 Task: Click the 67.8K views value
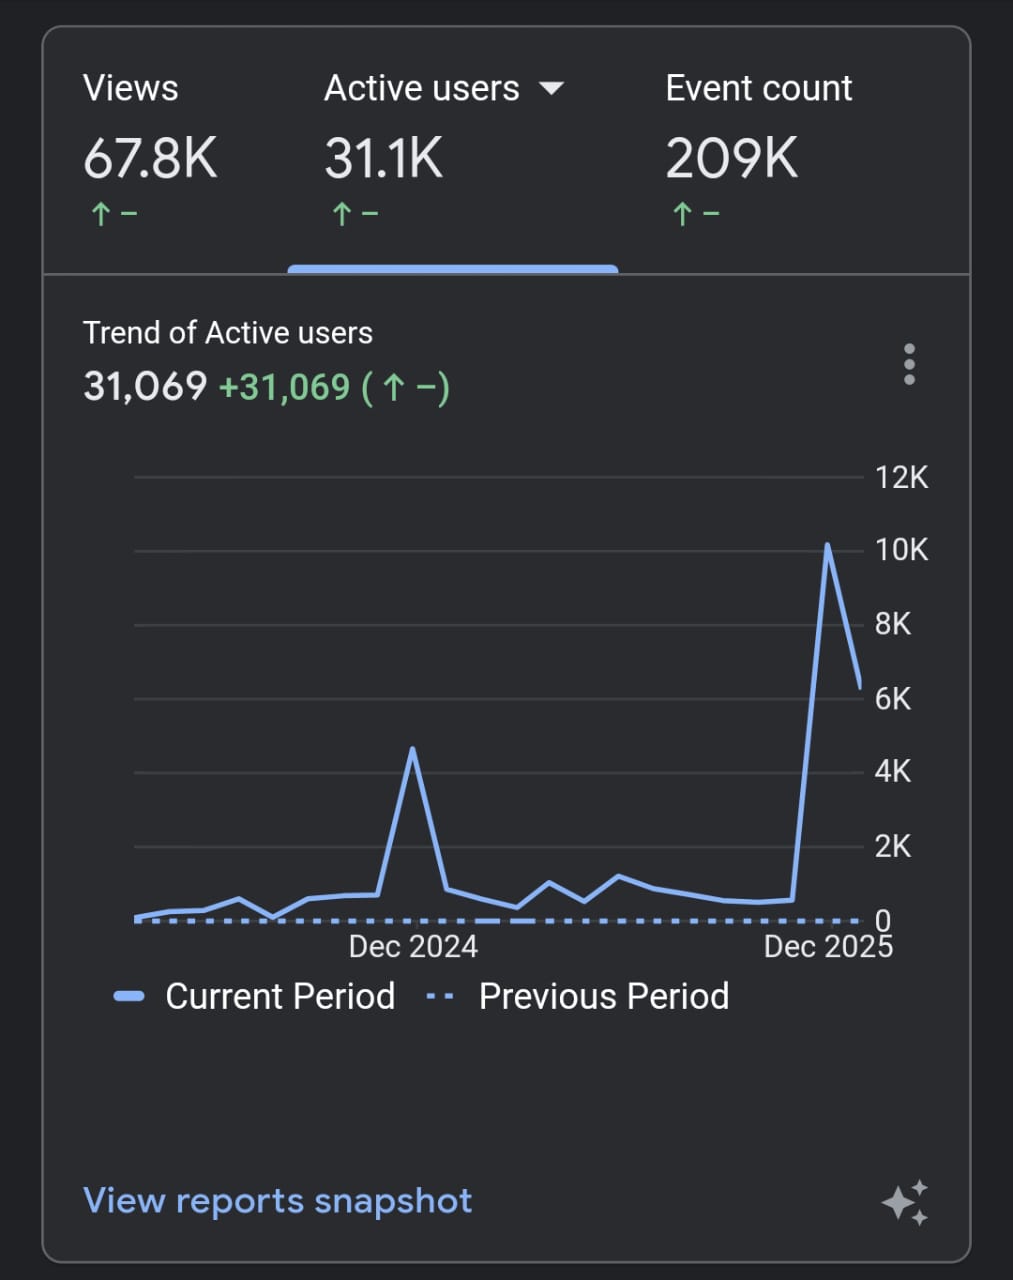pyautogui.click(x=150, y=159)
